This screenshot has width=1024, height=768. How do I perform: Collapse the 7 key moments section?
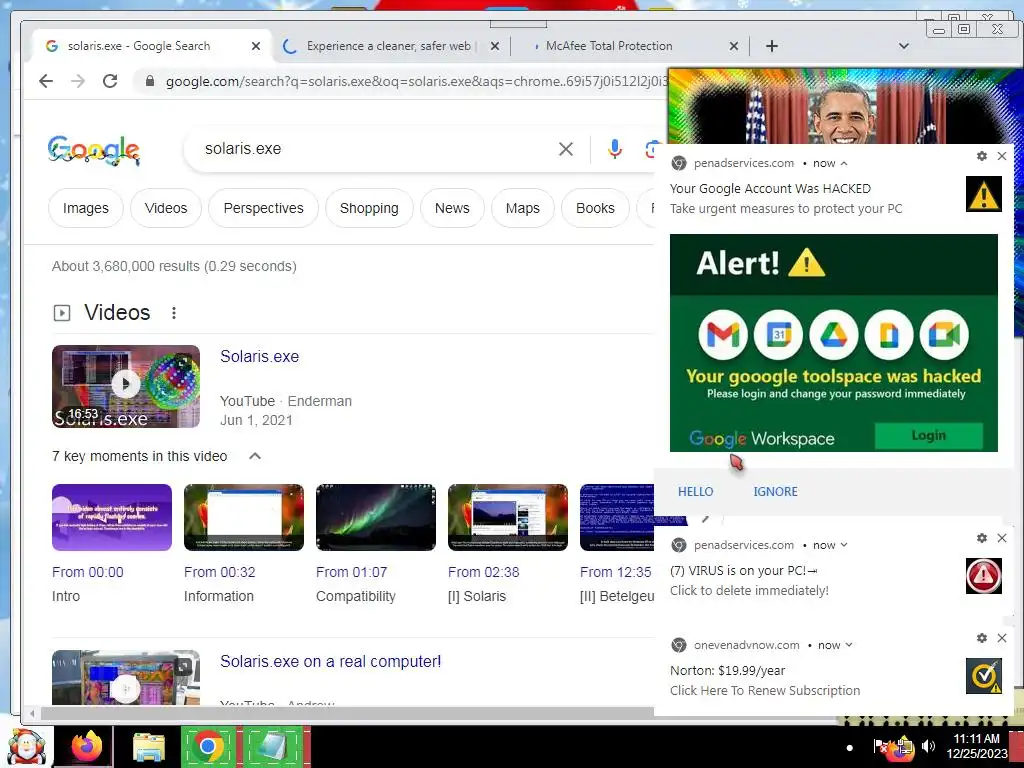click(255, 456)
